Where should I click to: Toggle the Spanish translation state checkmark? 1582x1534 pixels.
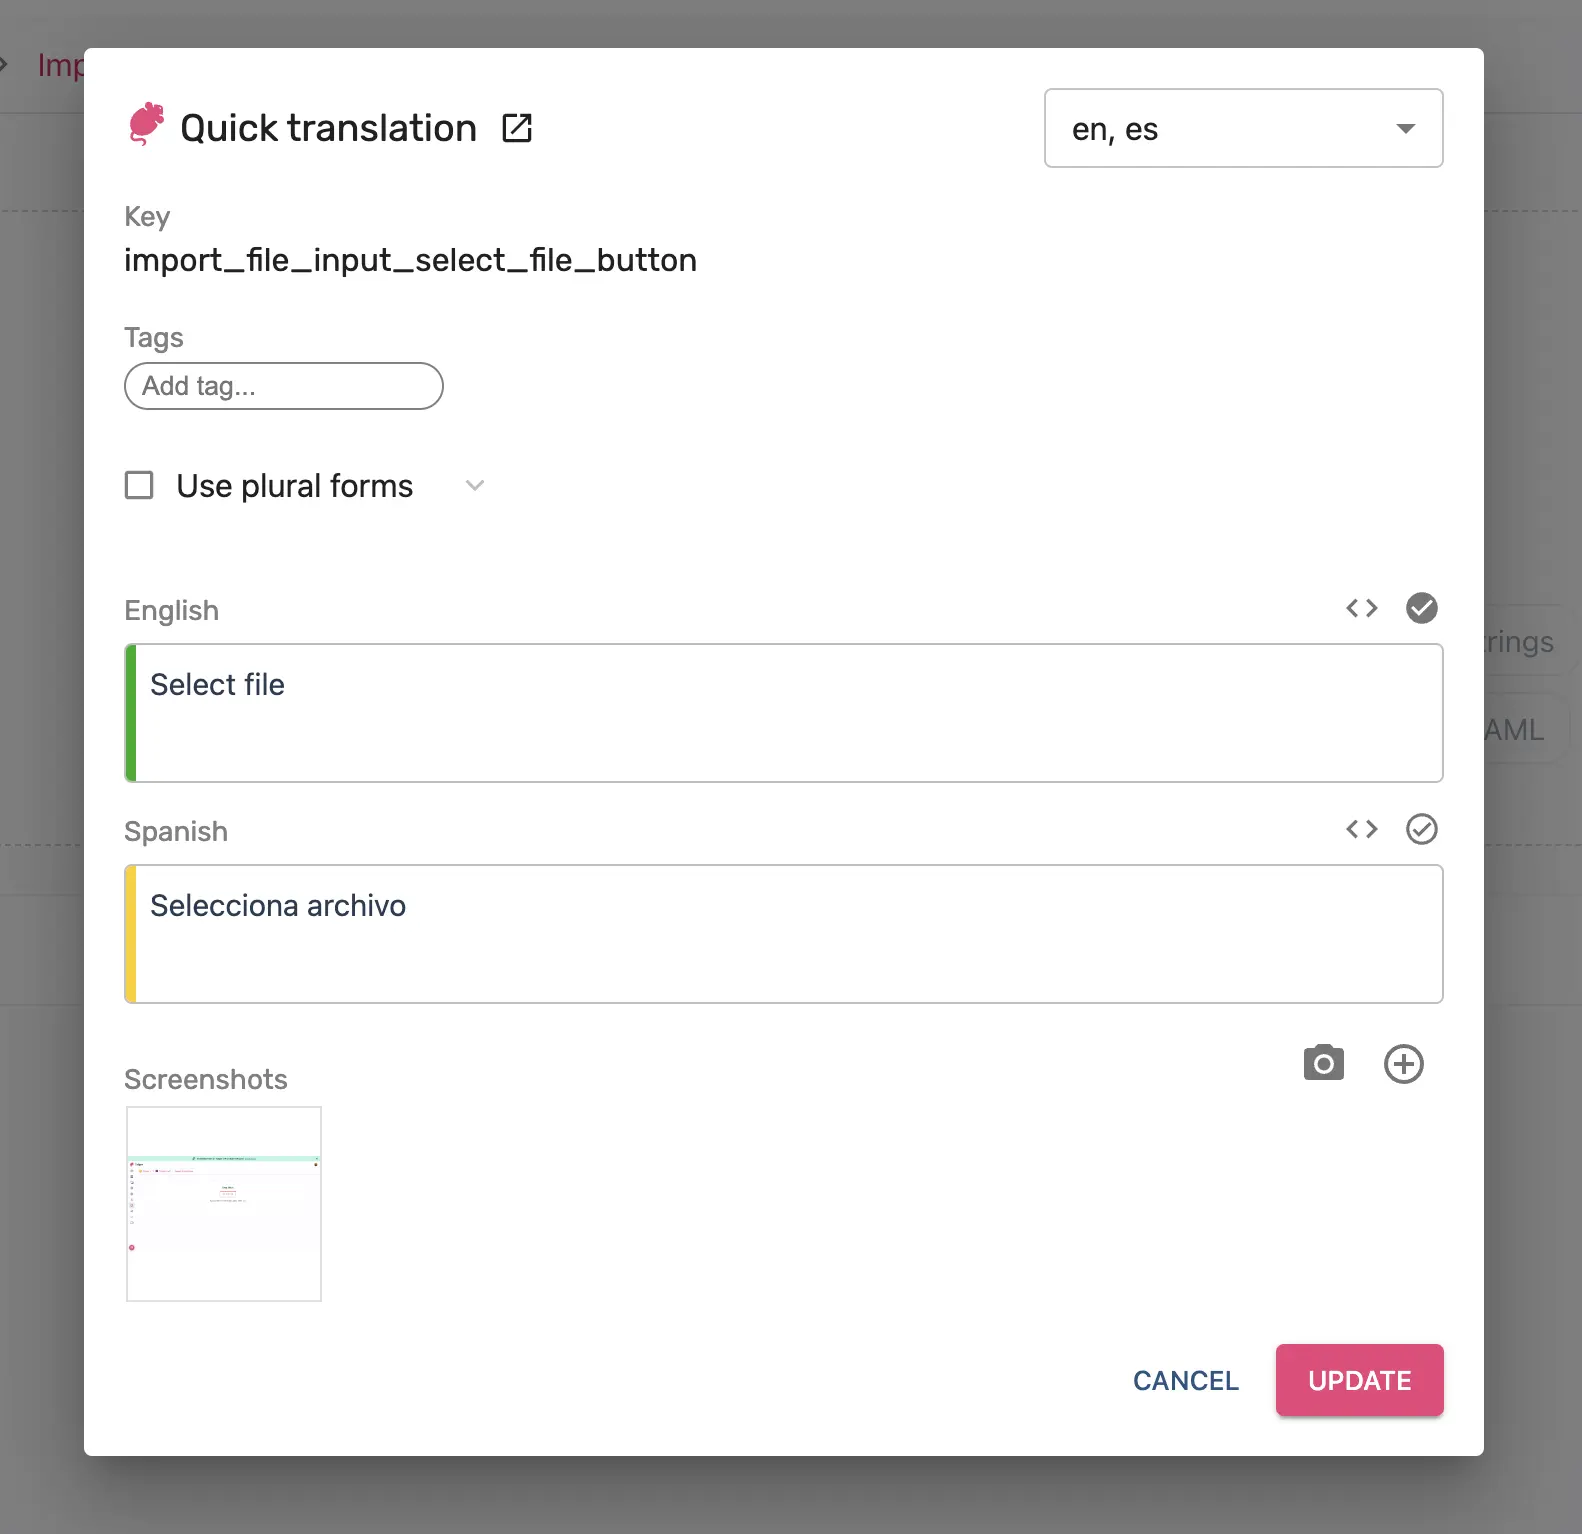click(x=1421, y=829)
